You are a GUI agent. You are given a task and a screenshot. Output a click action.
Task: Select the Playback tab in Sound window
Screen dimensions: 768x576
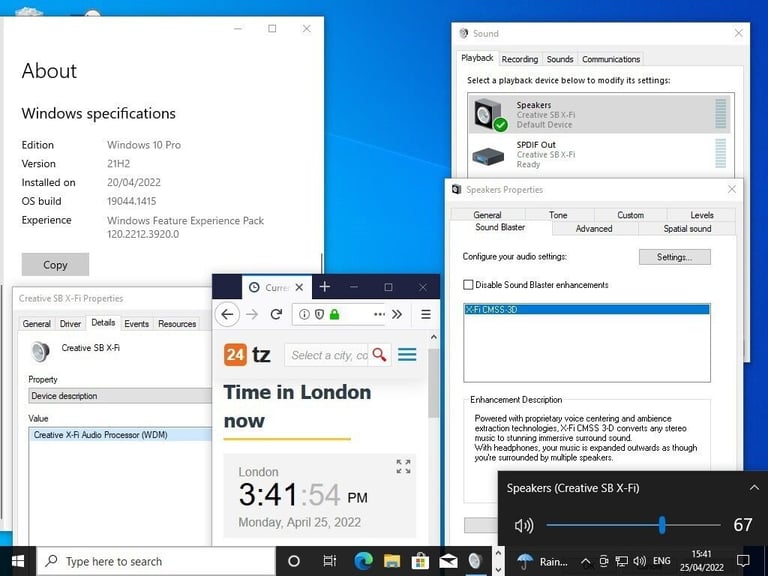click(477, 58)
